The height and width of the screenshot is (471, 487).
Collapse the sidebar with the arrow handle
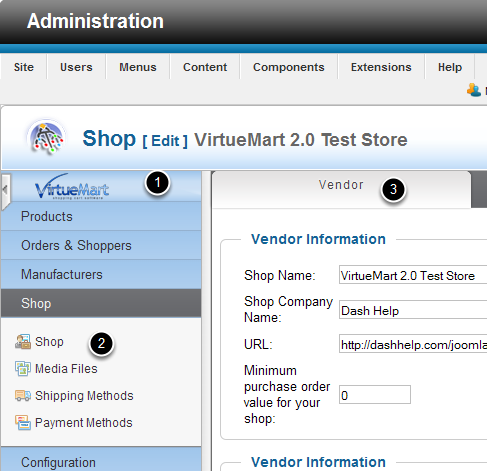pos(5,191)
